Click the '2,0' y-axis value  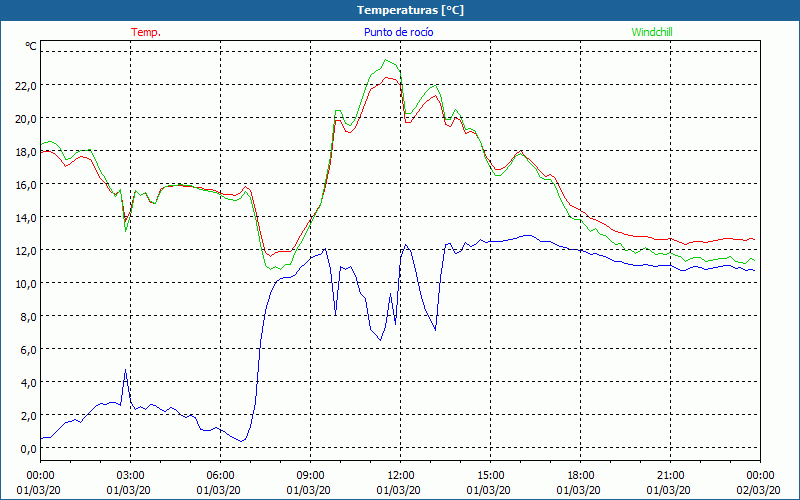click(29, 416)
